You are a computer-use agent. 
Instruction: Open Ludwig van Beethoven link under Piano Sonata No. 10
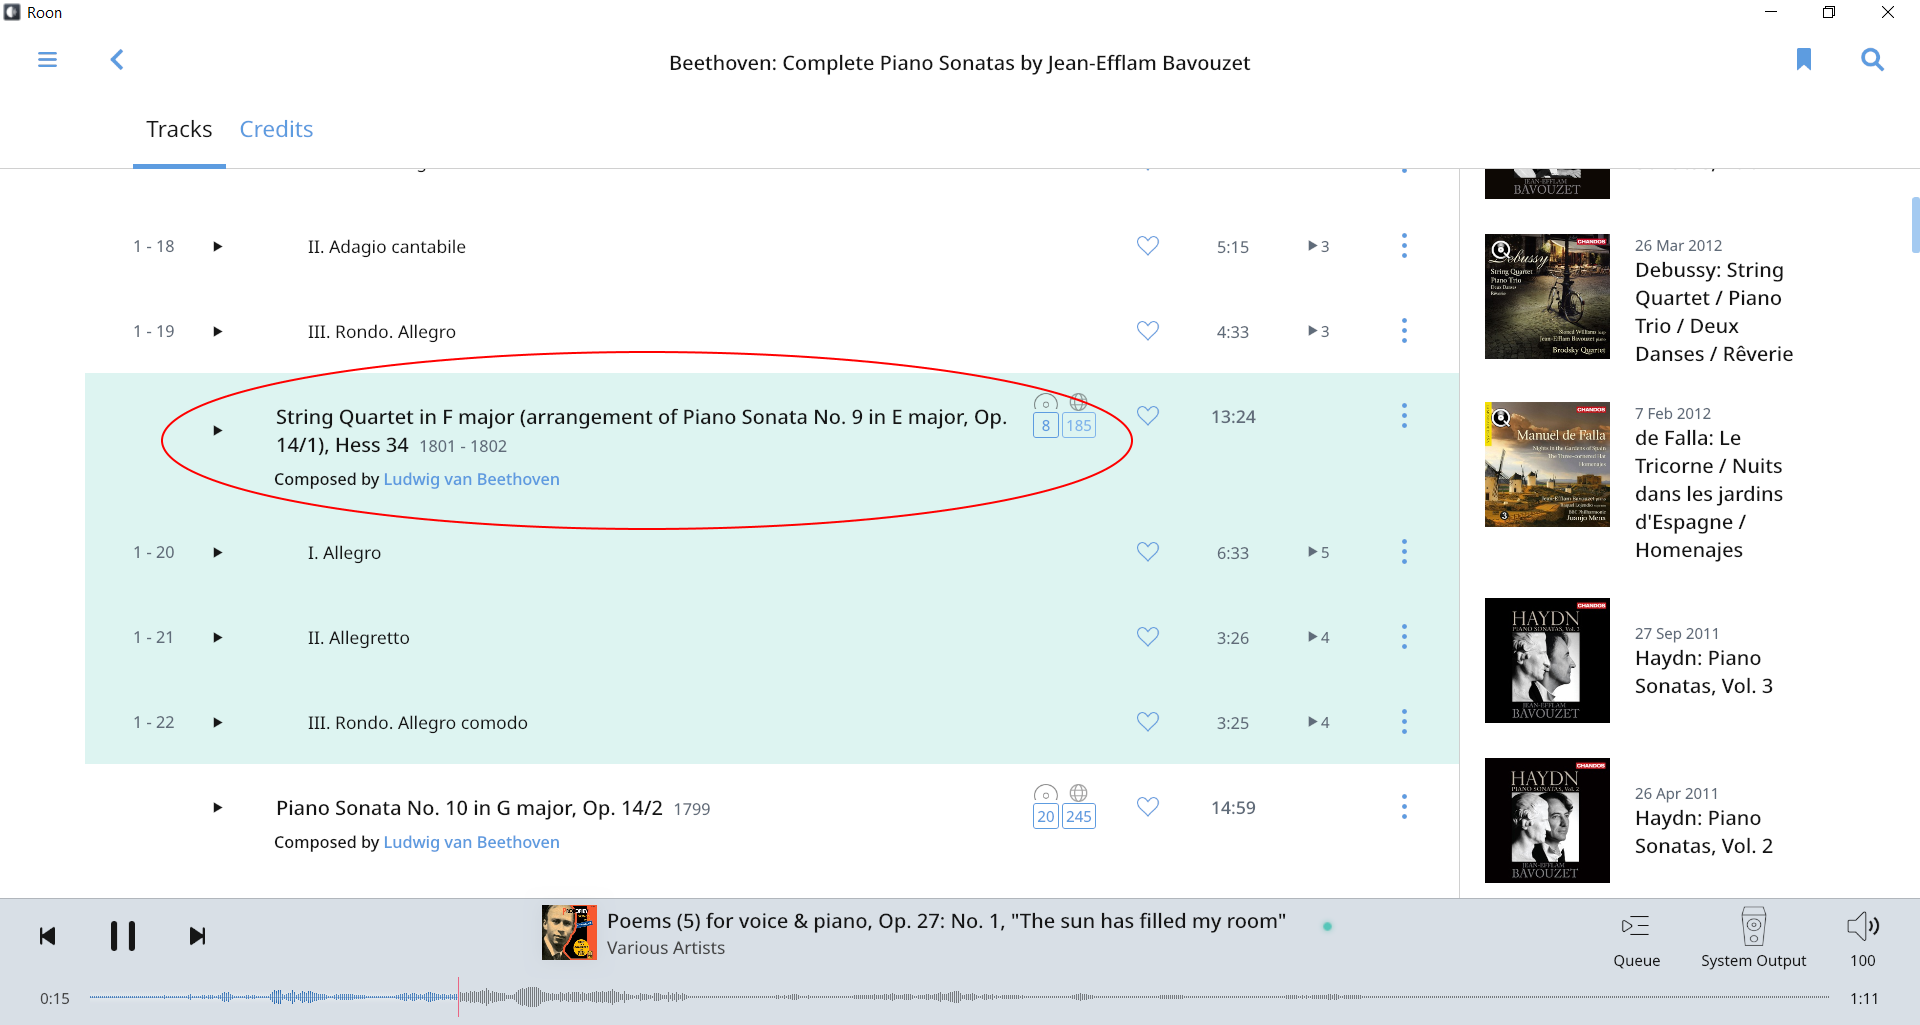[x=471, y=842]
